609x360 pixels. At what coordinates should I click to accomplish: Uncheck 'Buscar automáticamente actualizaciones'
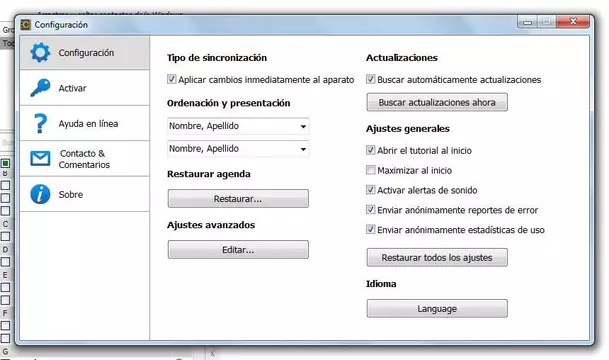coord(371,79)
